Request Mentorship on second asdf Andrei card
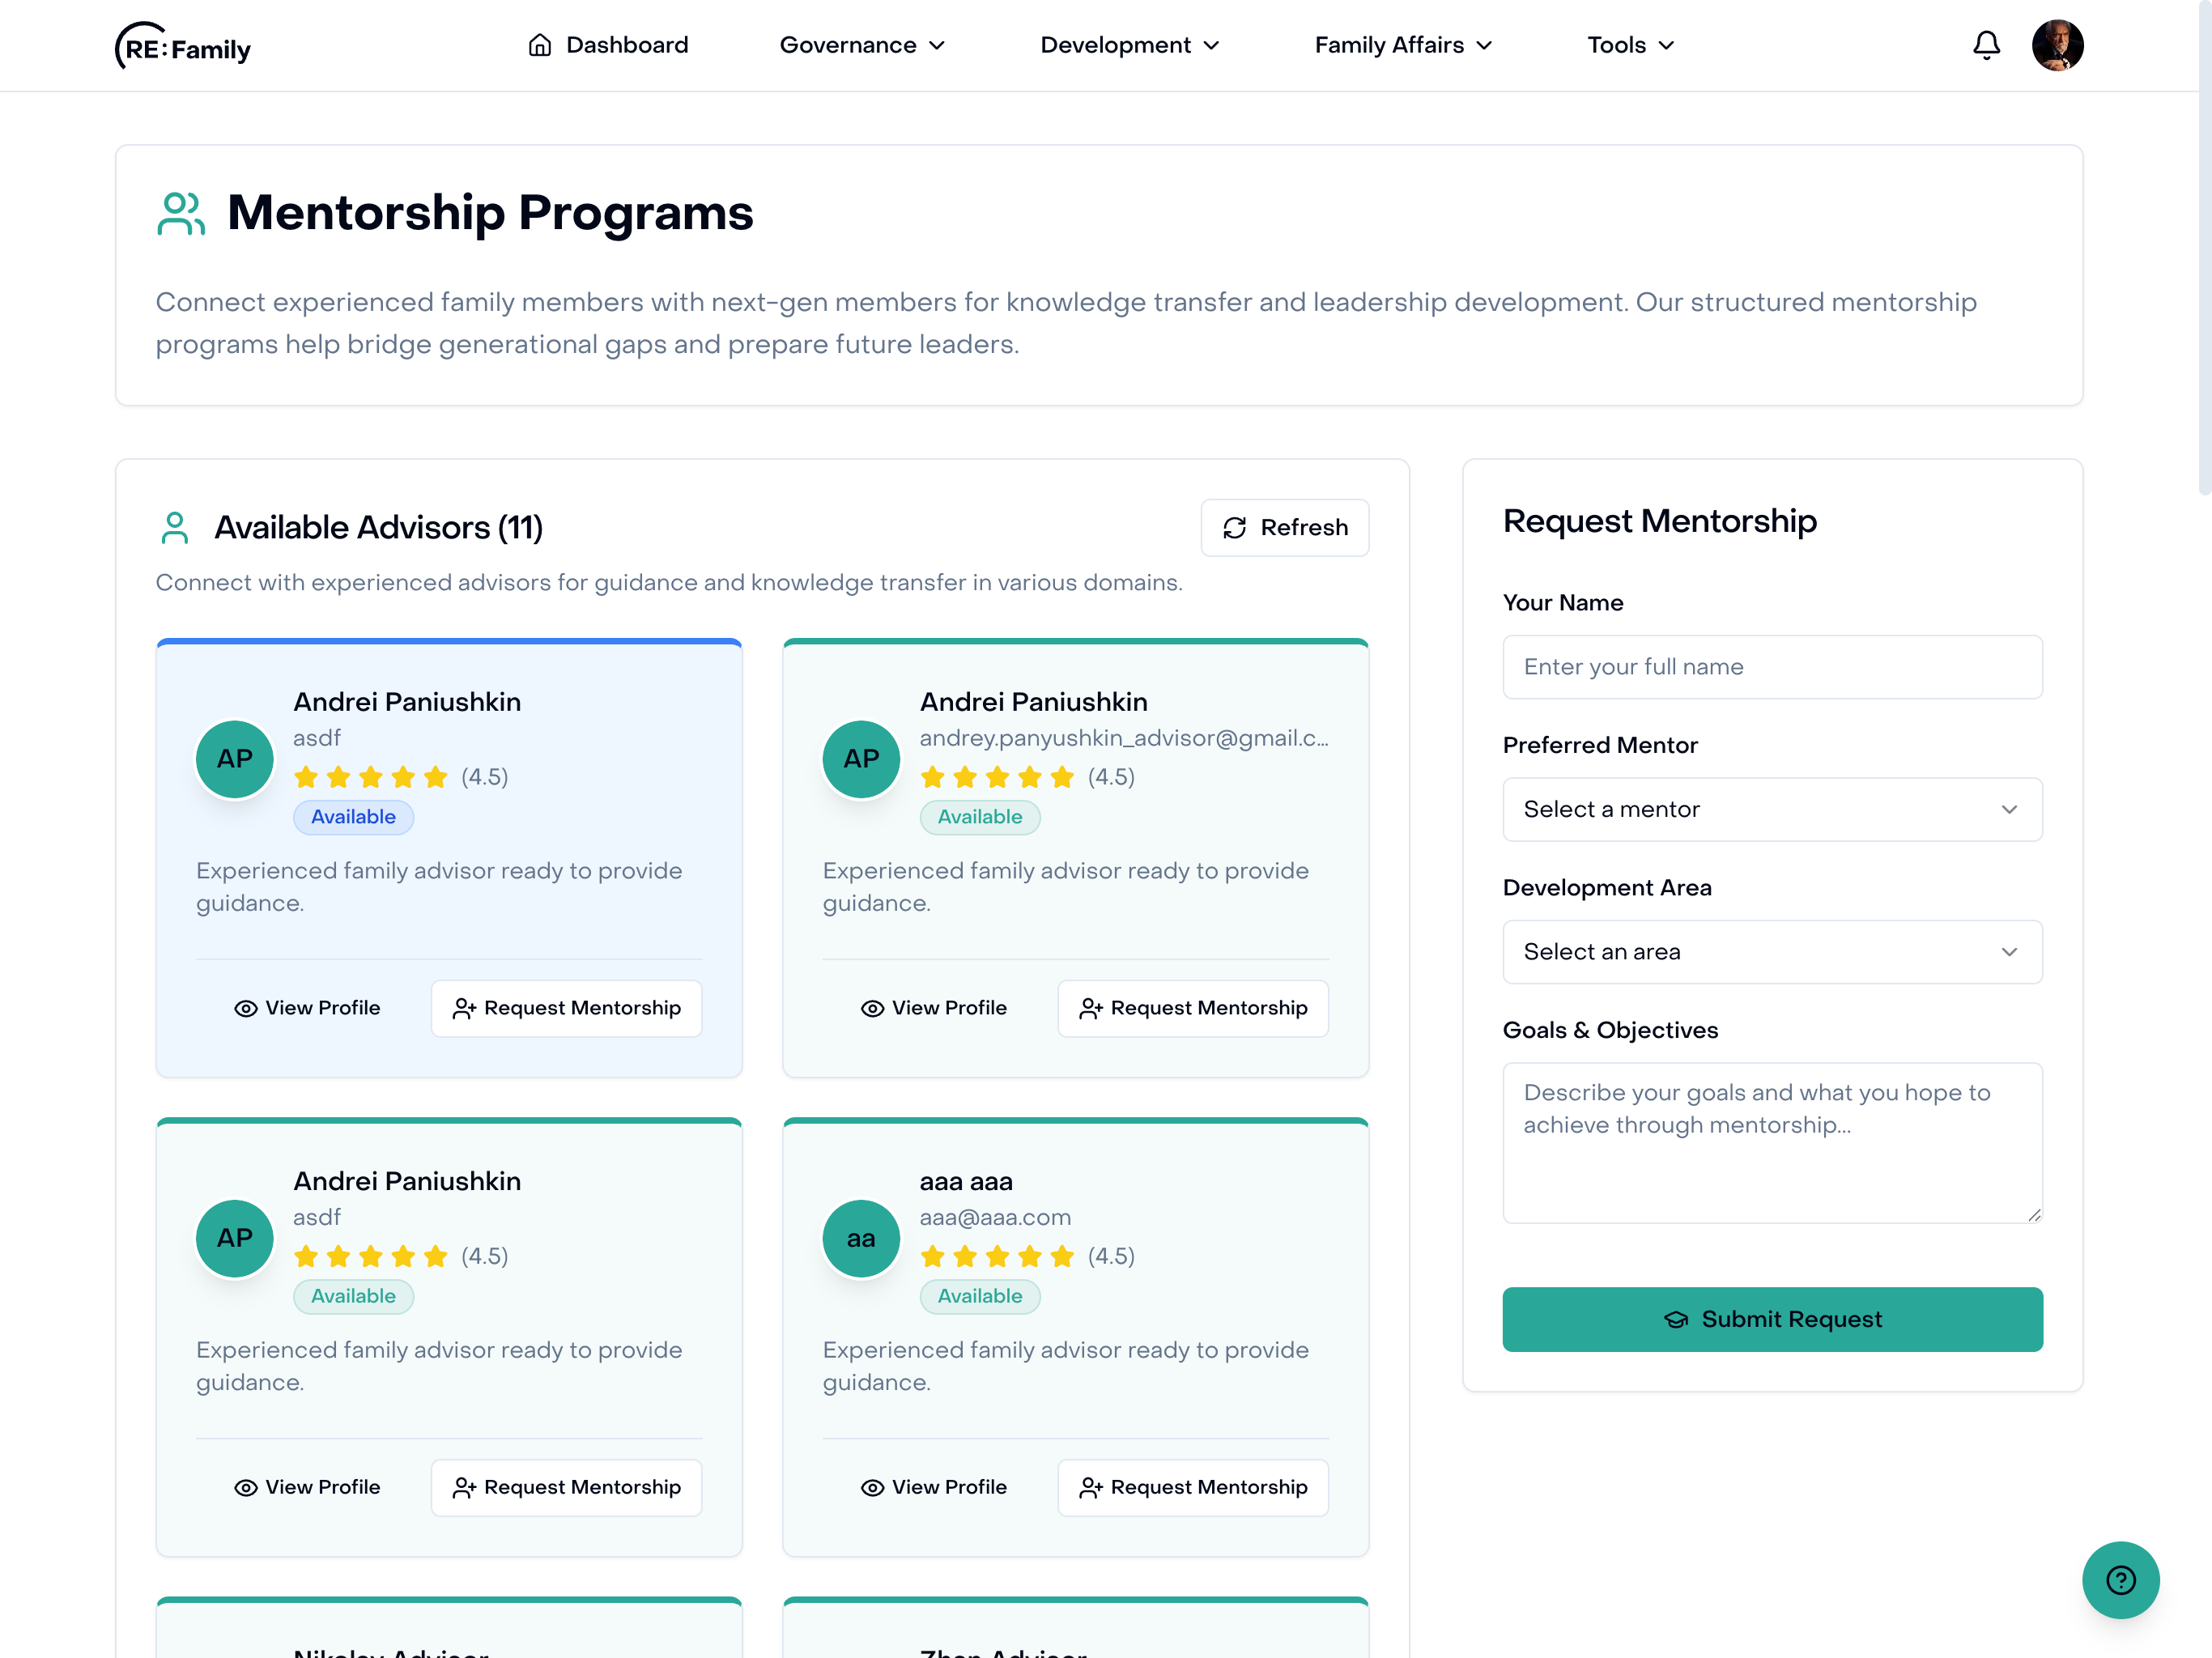 tap(566, 1487)
